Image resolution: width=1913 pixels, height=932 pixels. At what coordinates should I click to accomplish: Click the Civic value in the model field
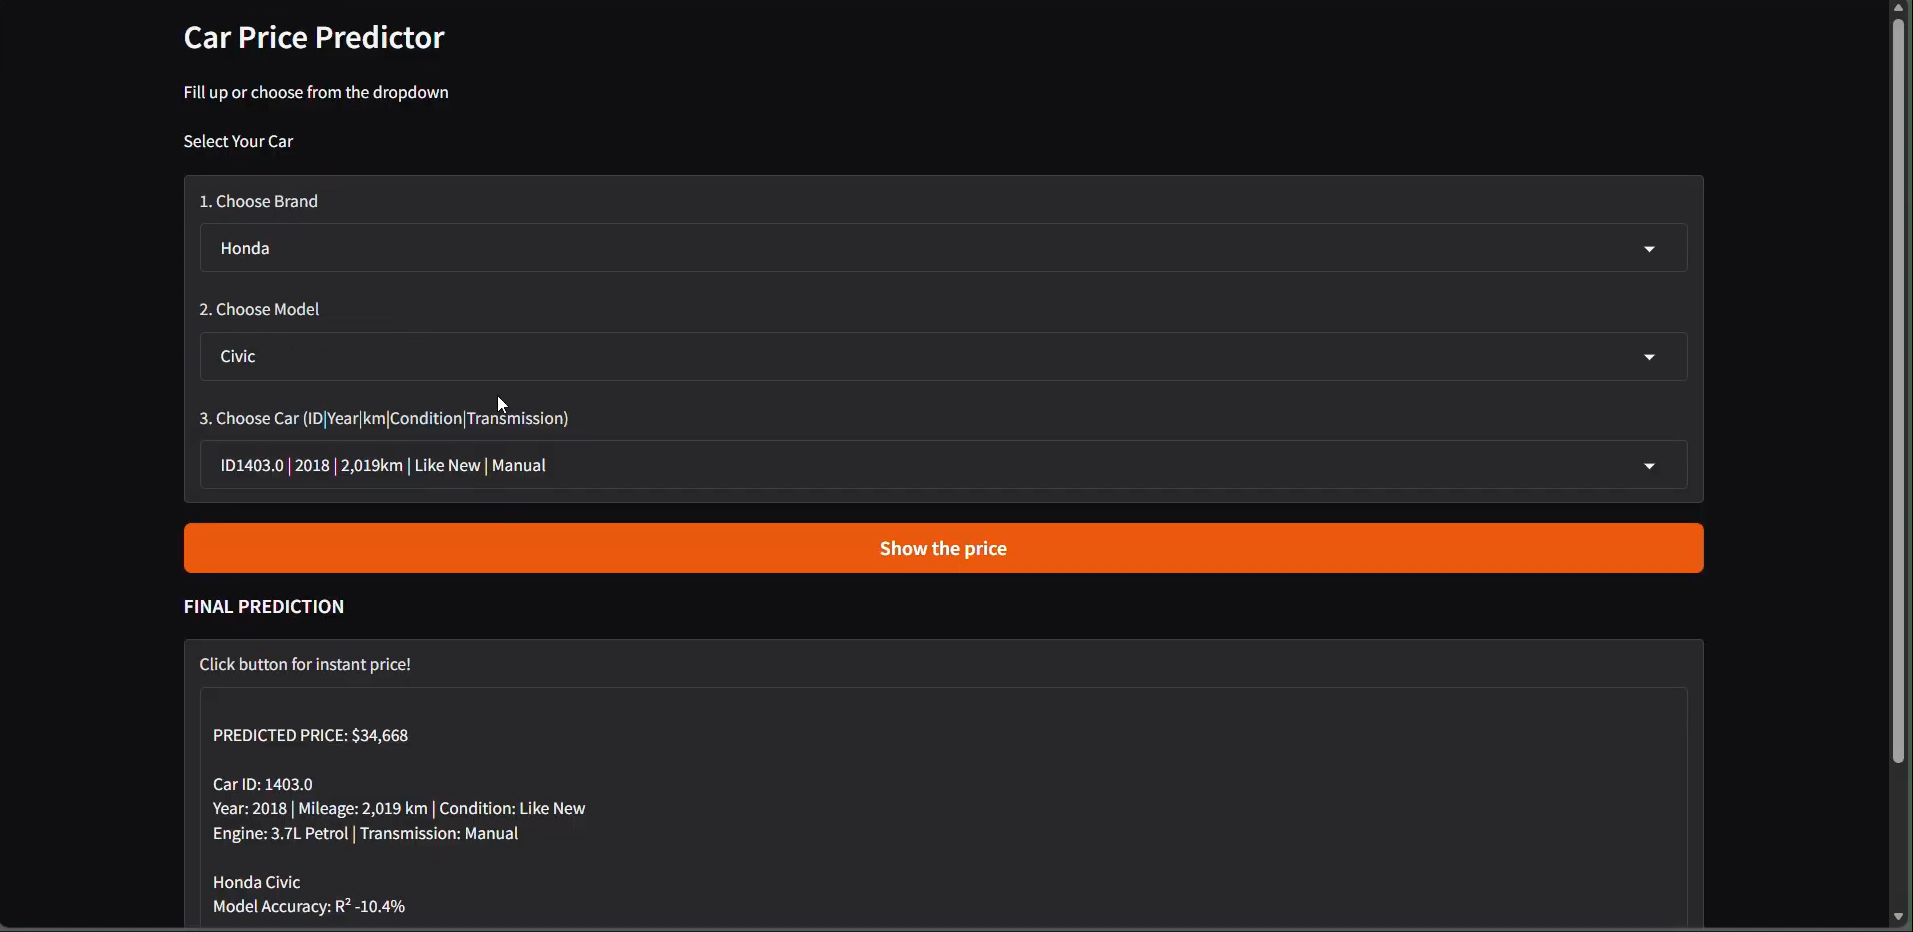238,357
